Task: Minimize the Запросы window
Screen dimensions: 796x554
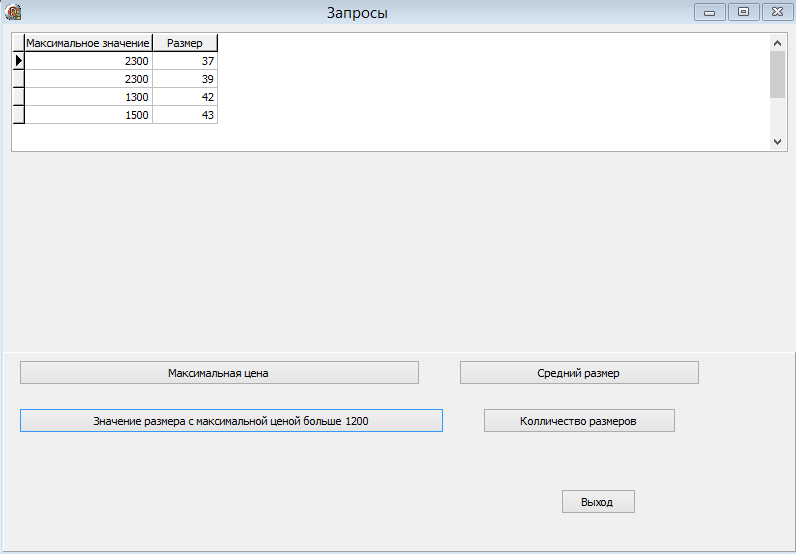Action: click(710, 12)
